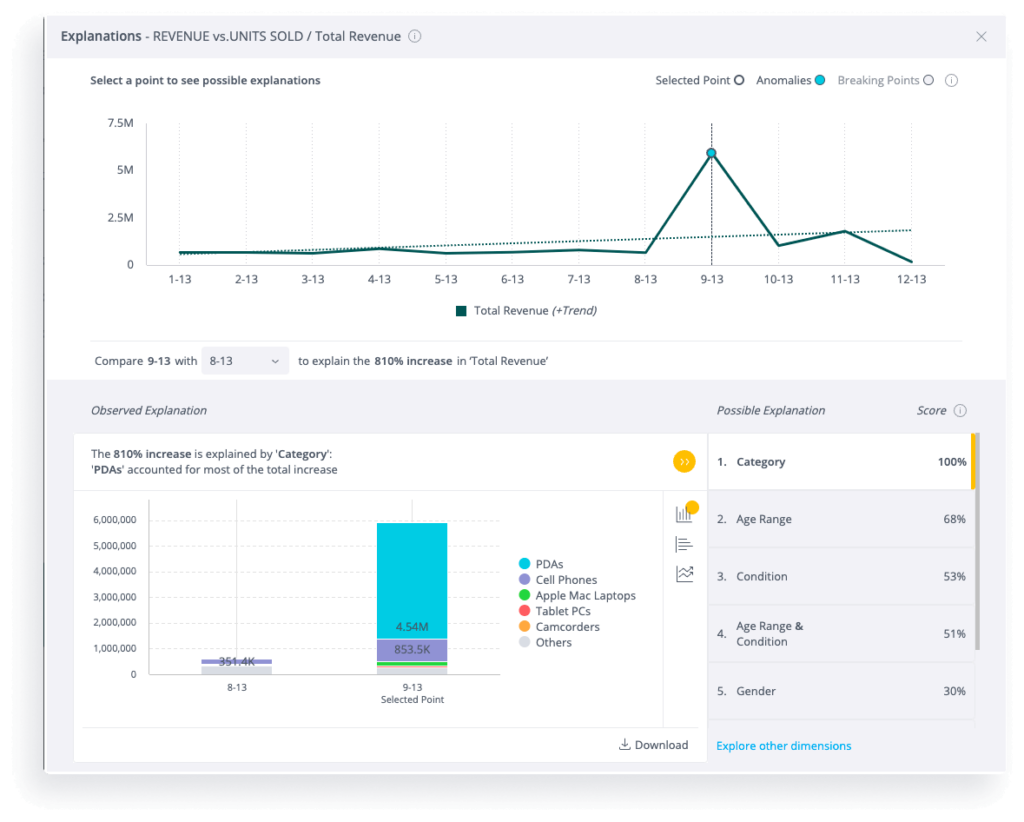Click the yellow double-arrow expand icon
1024x822 pixels.
click(684, 462)
